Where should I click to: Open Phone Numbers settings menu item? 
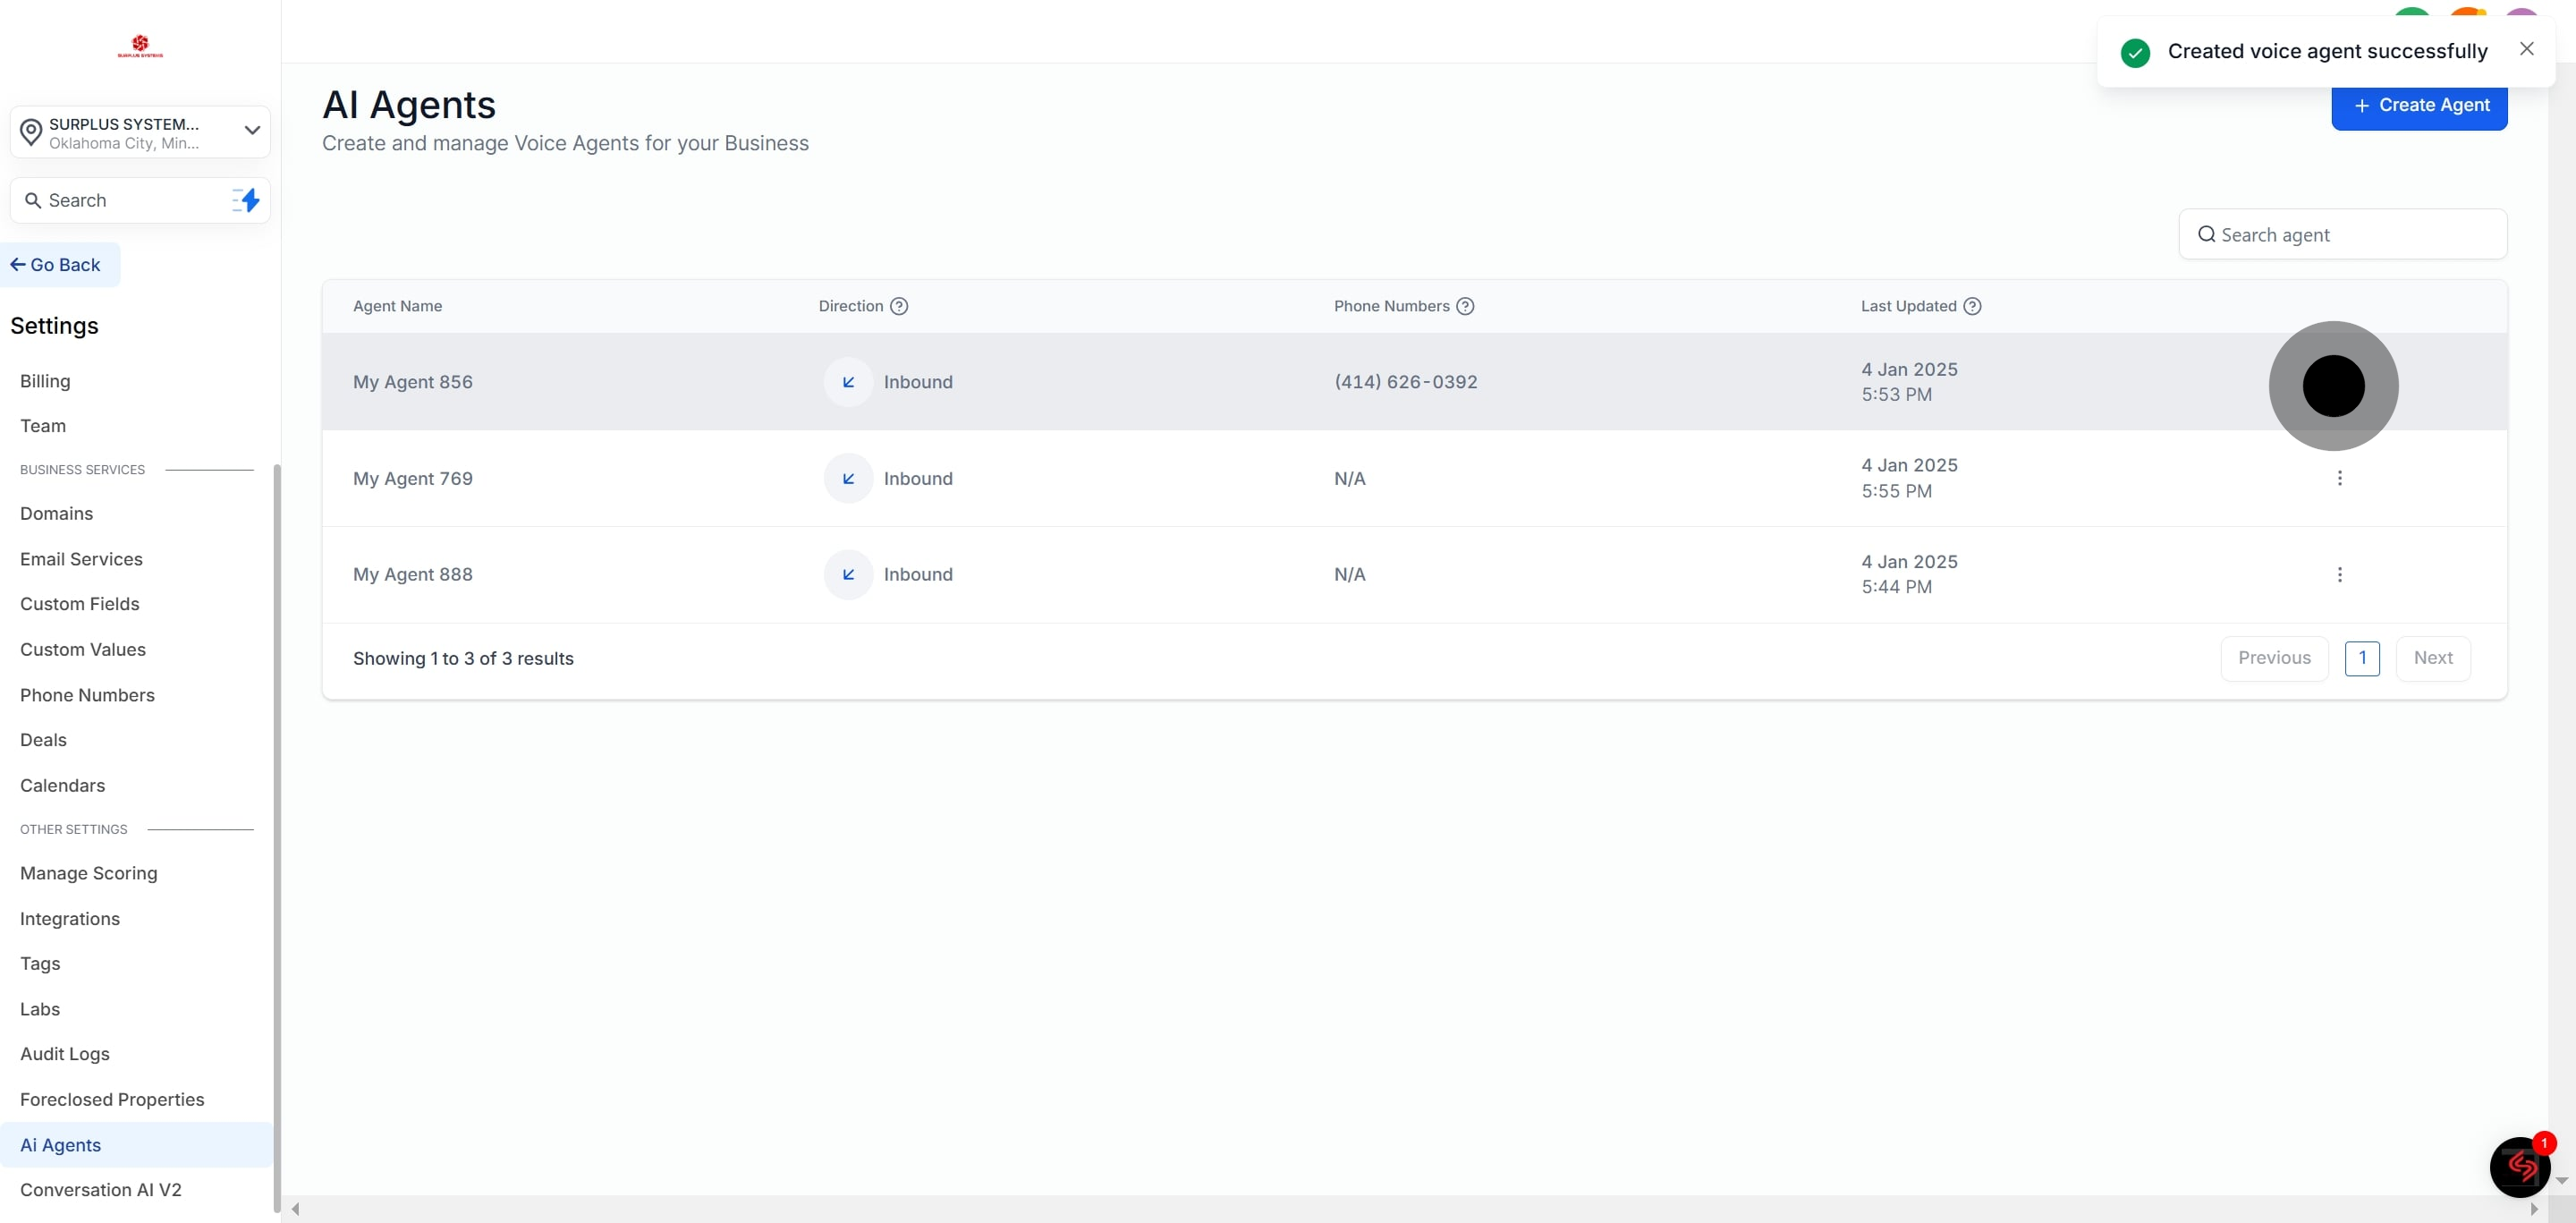87,695
